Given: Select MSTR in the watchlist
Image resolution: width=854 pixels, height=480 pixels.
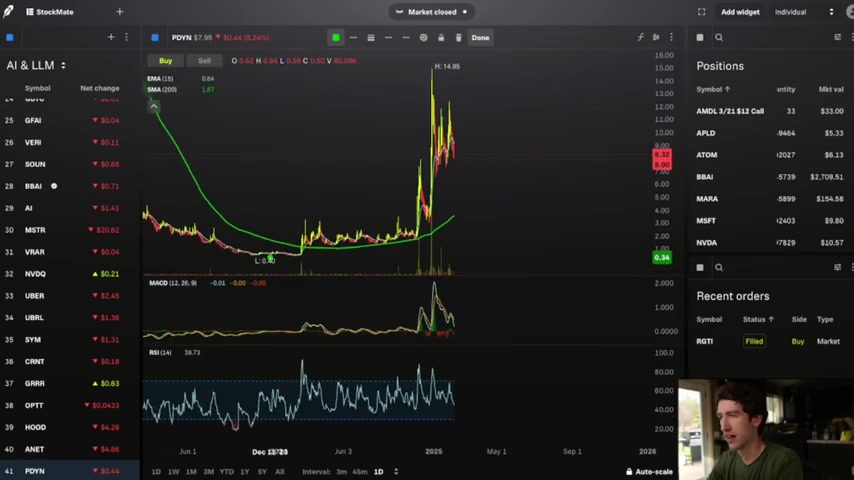Looking at the screenshot, I should point(70,230).
